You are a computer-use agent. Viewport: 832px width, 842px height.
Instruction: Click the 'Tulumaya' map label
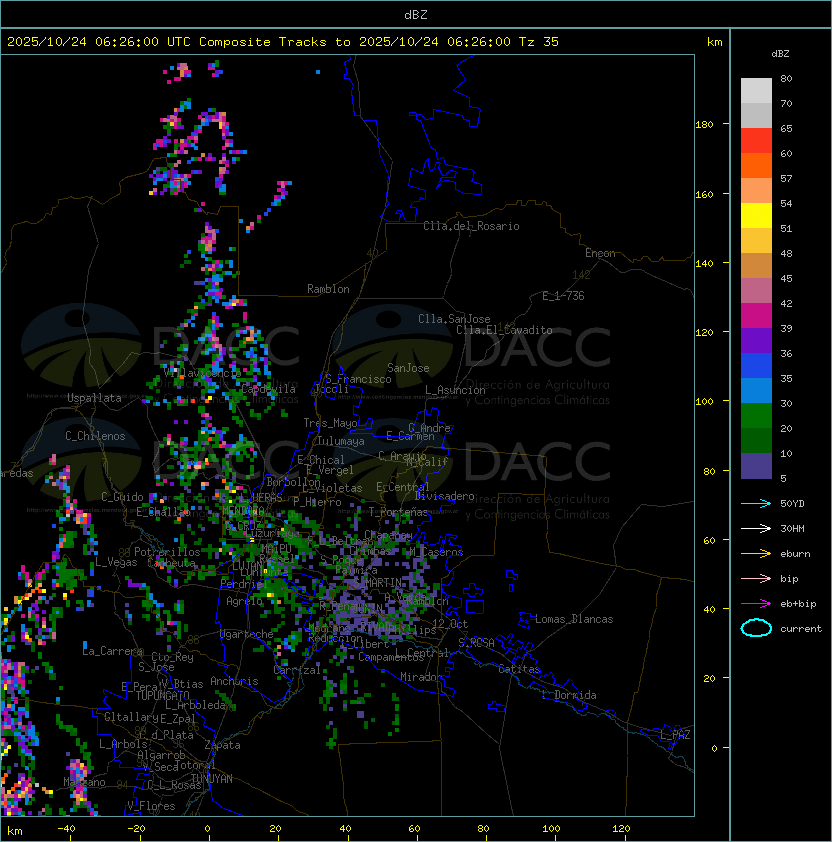point(341,441)
